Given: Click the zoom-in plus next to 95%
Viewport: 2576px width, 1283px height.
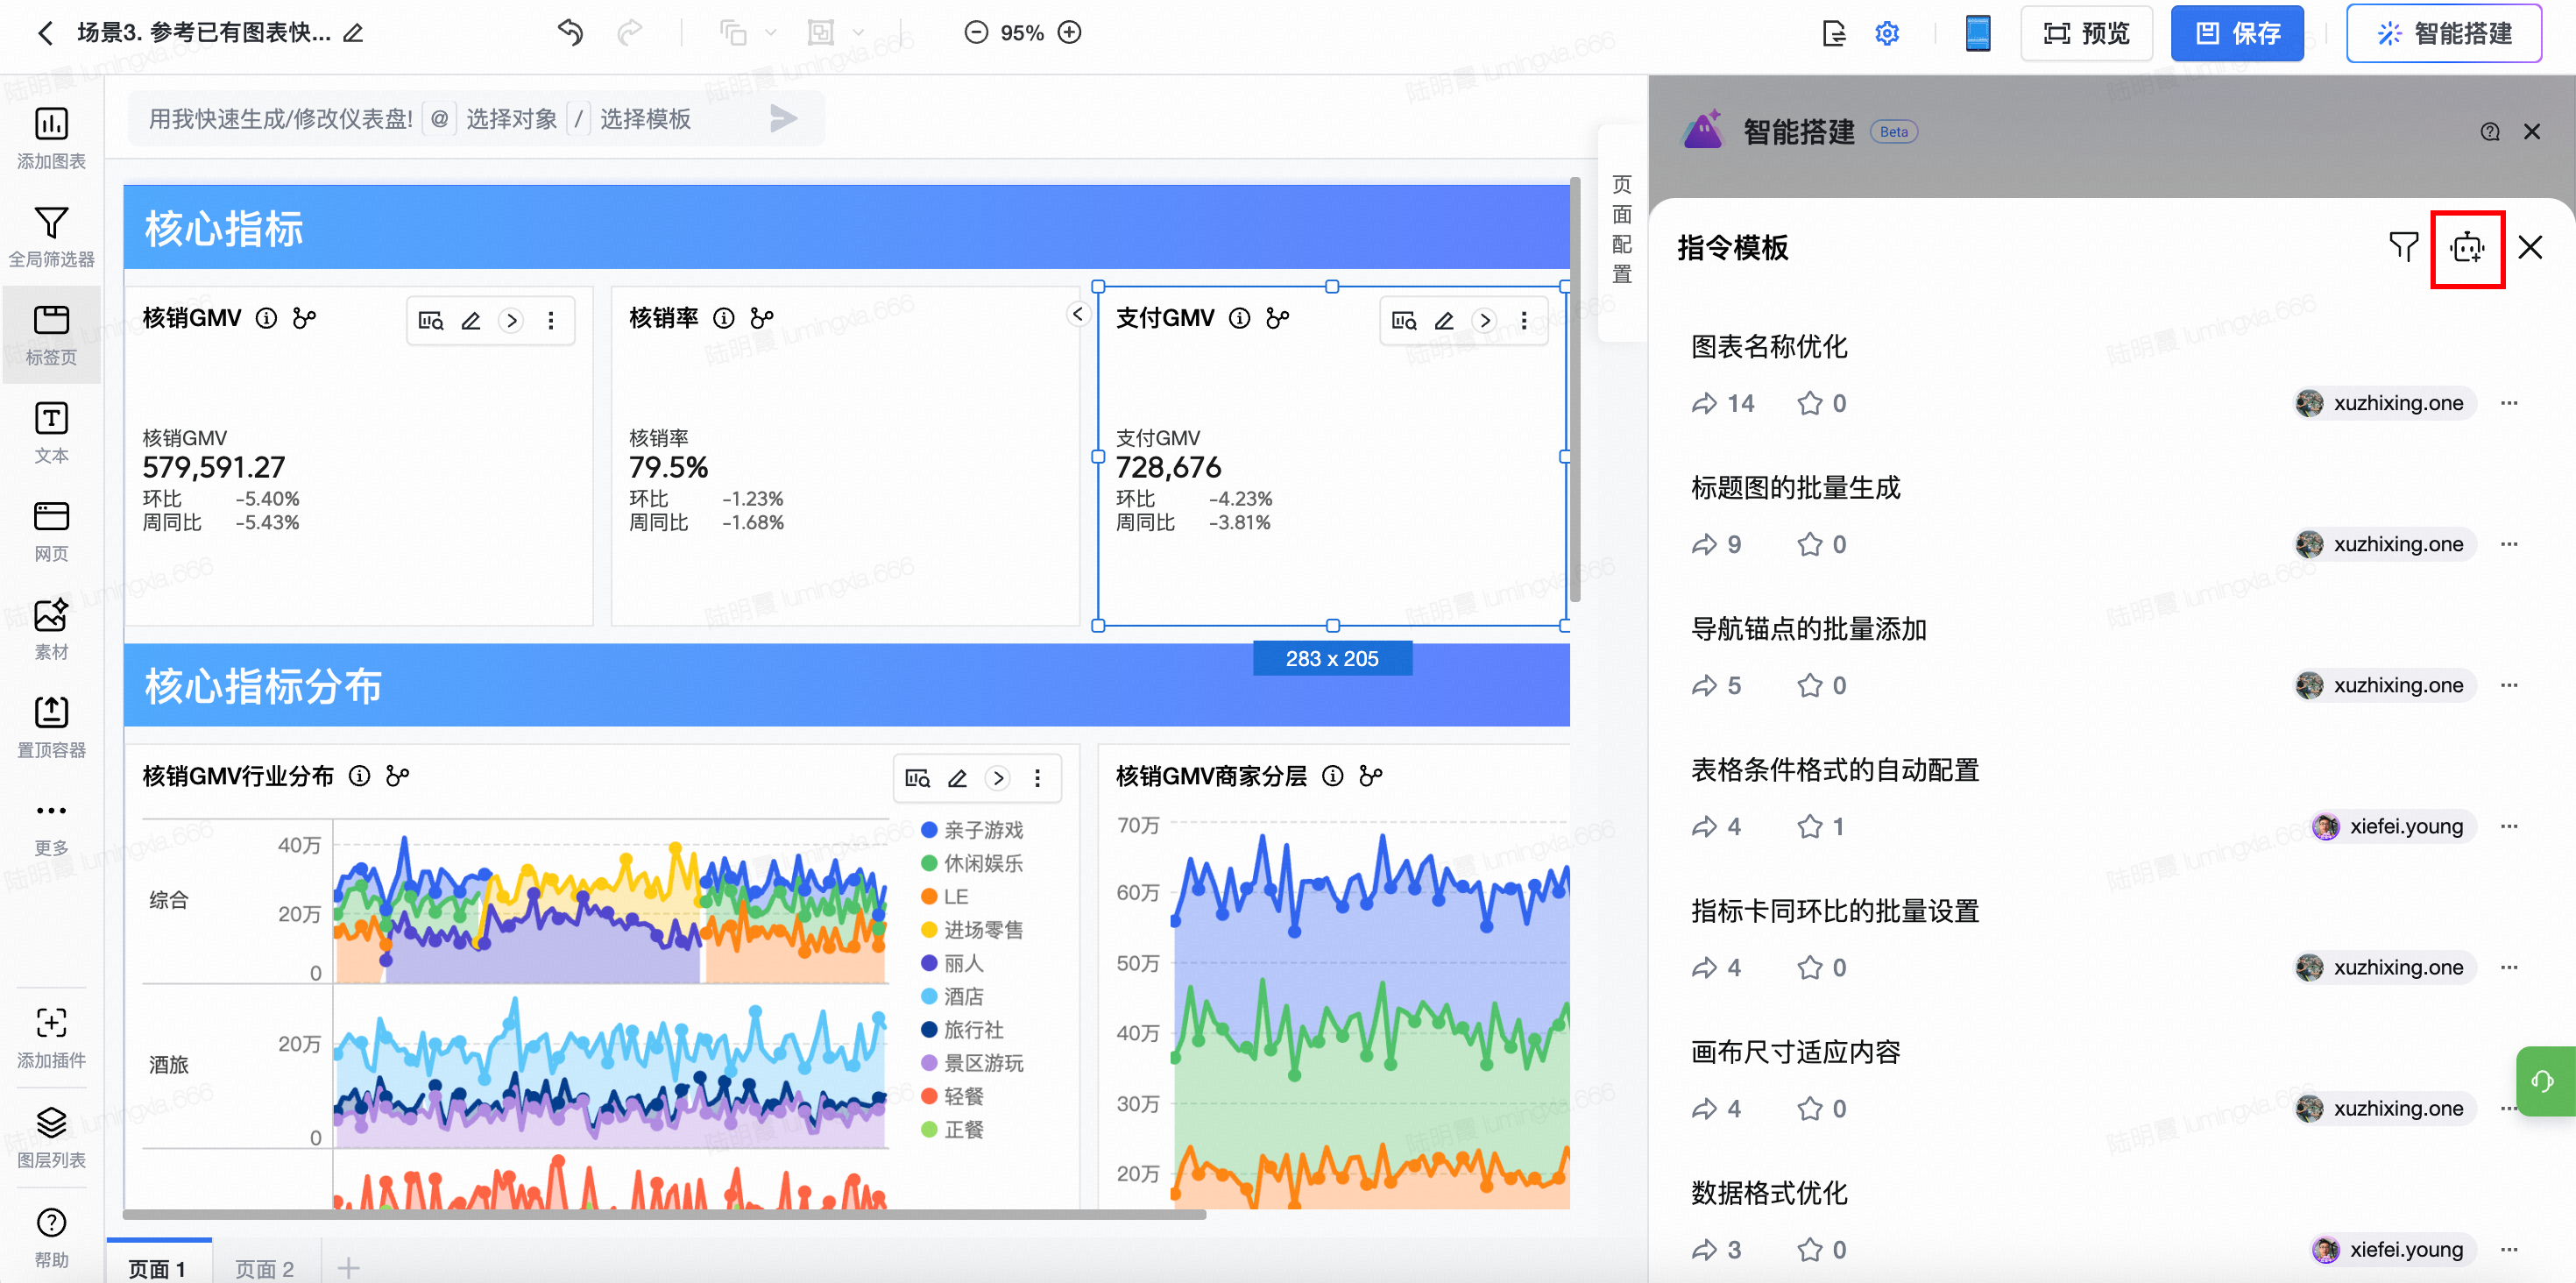Looking at the screenshot, I should pyautogui.click(x=1070, y=33).
